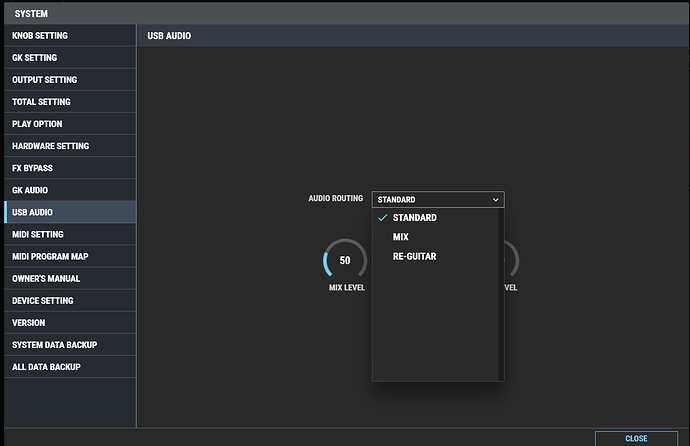Open the Owner's Manual entry
The image size is (690, 446).
coord(46,278)
